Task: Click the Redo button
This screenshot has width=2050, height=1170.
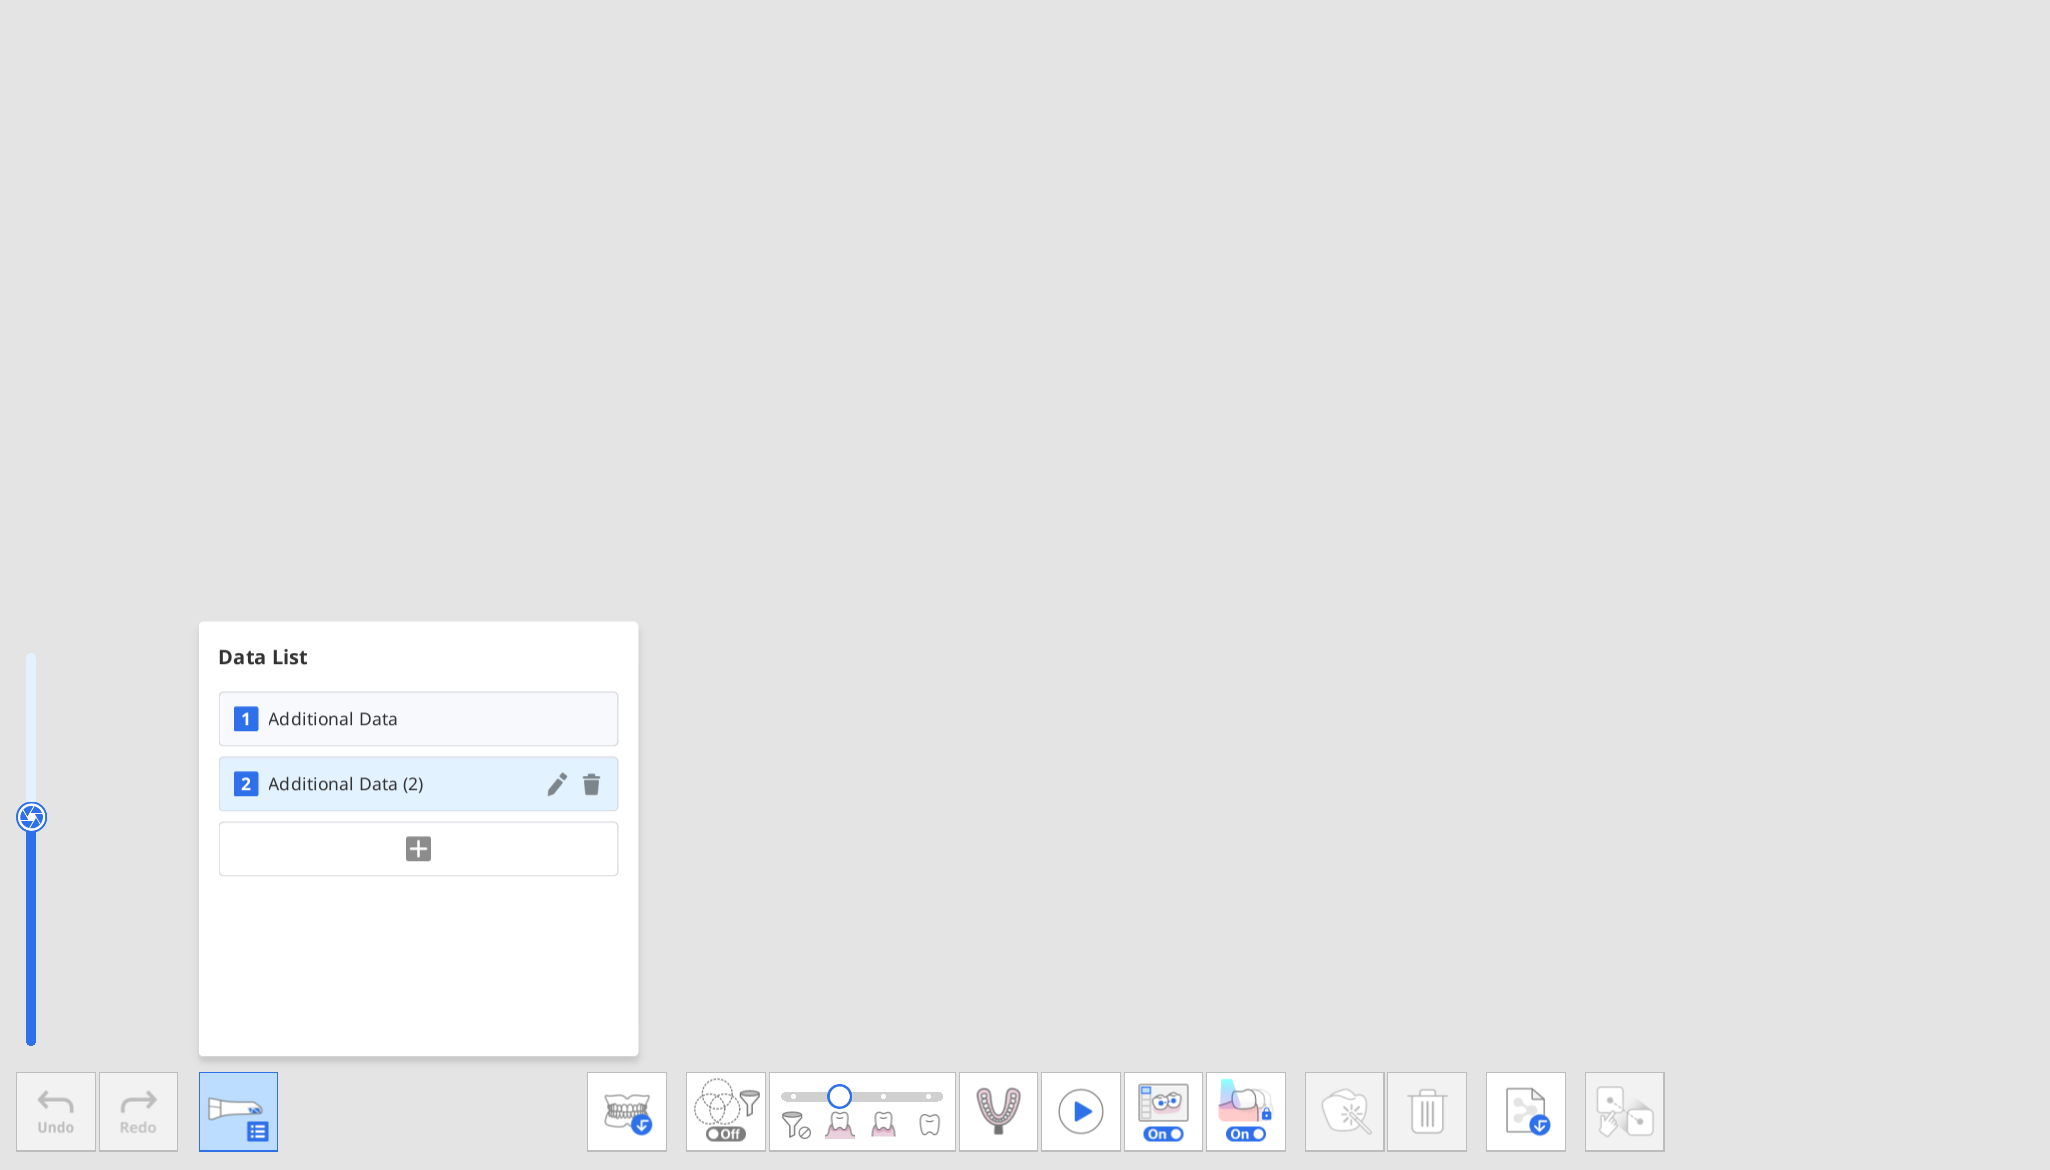Action: 138,1112
